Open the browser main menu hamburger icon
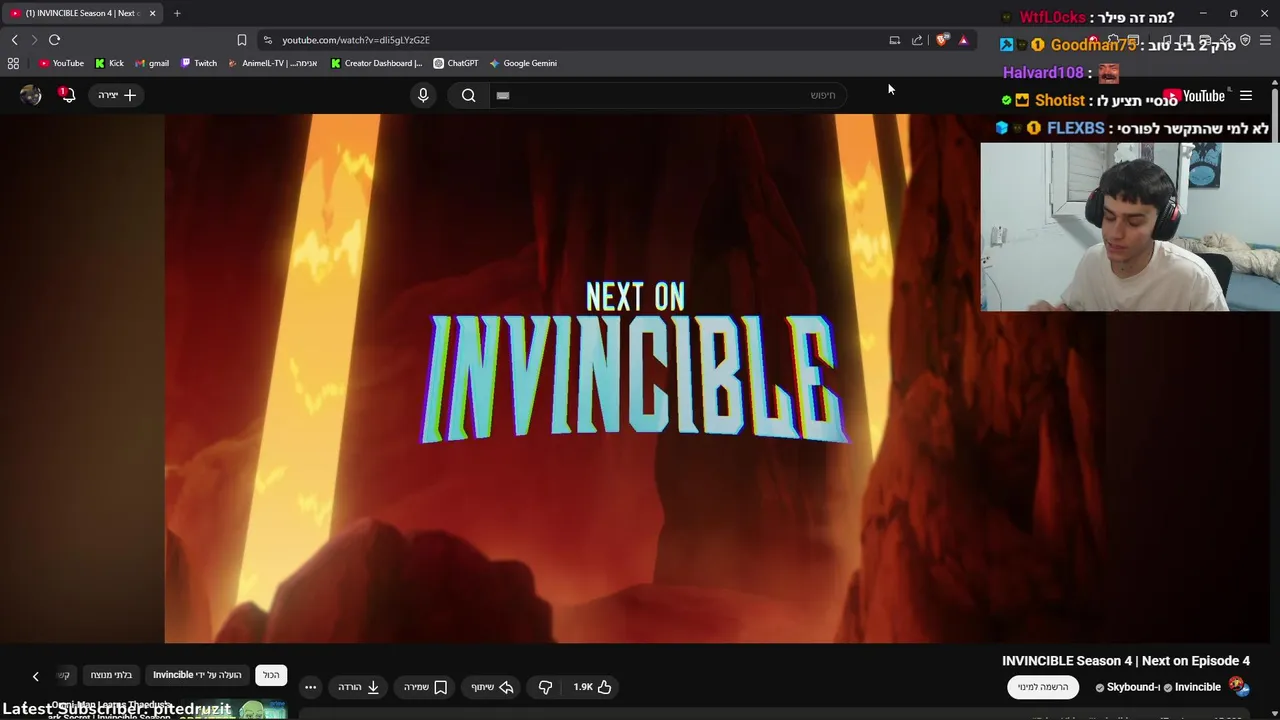The width and height of the screenshot is (1280, 720). [x=1265, y=40]
